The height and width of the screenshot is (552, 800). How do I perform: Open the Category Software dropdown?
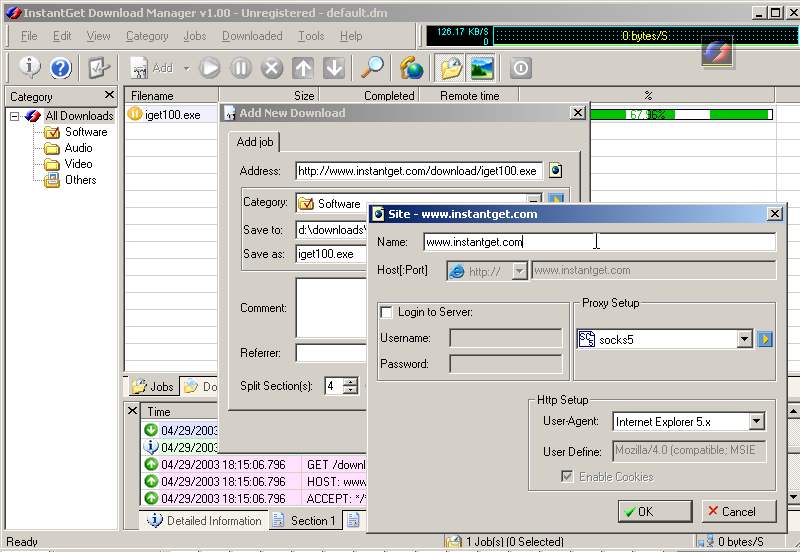coord(534,199)
